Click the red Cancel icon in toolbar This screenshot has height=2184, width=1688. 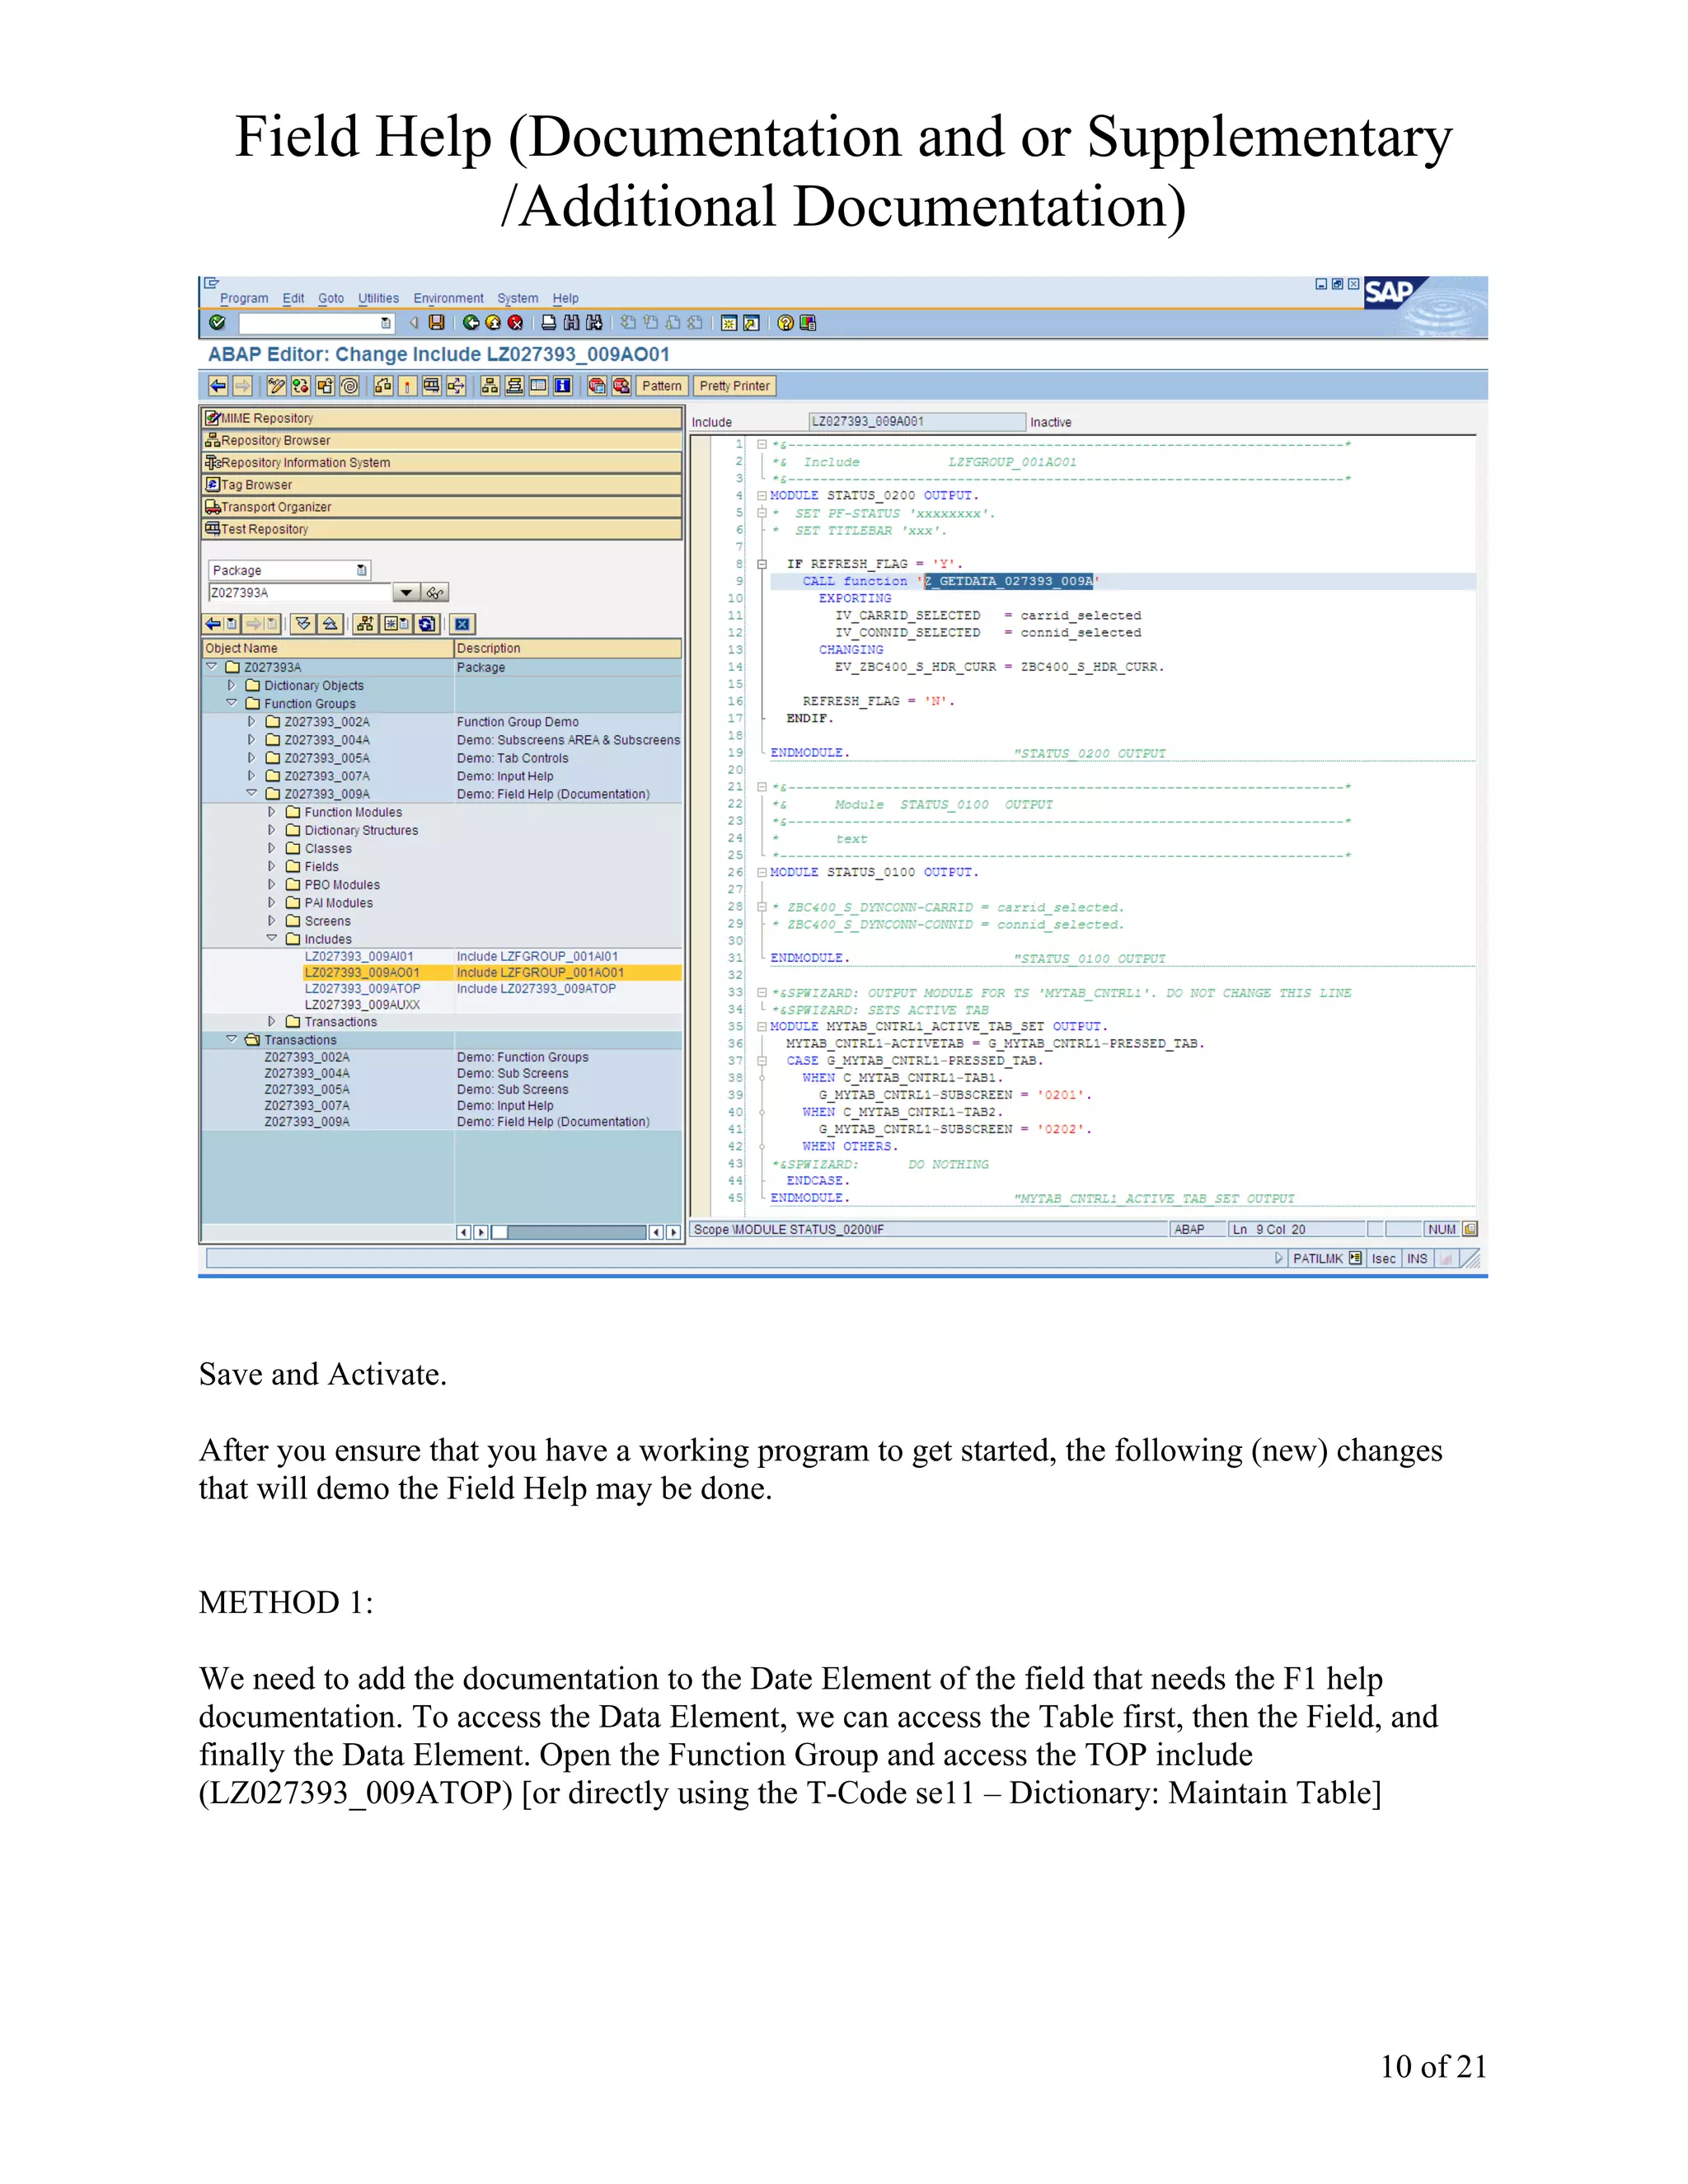[x=515, y=323]
